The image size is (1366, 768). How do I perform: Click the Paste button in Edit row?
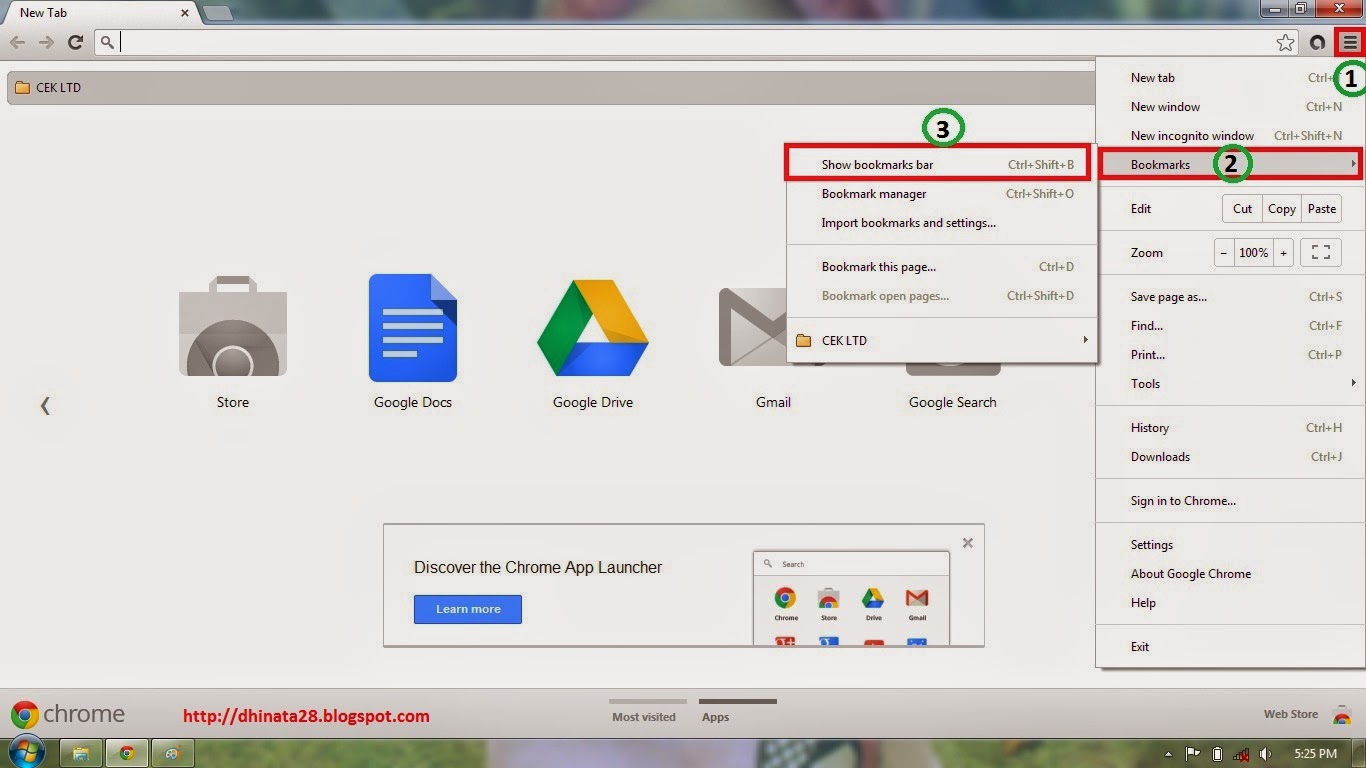click(1321, 208)
